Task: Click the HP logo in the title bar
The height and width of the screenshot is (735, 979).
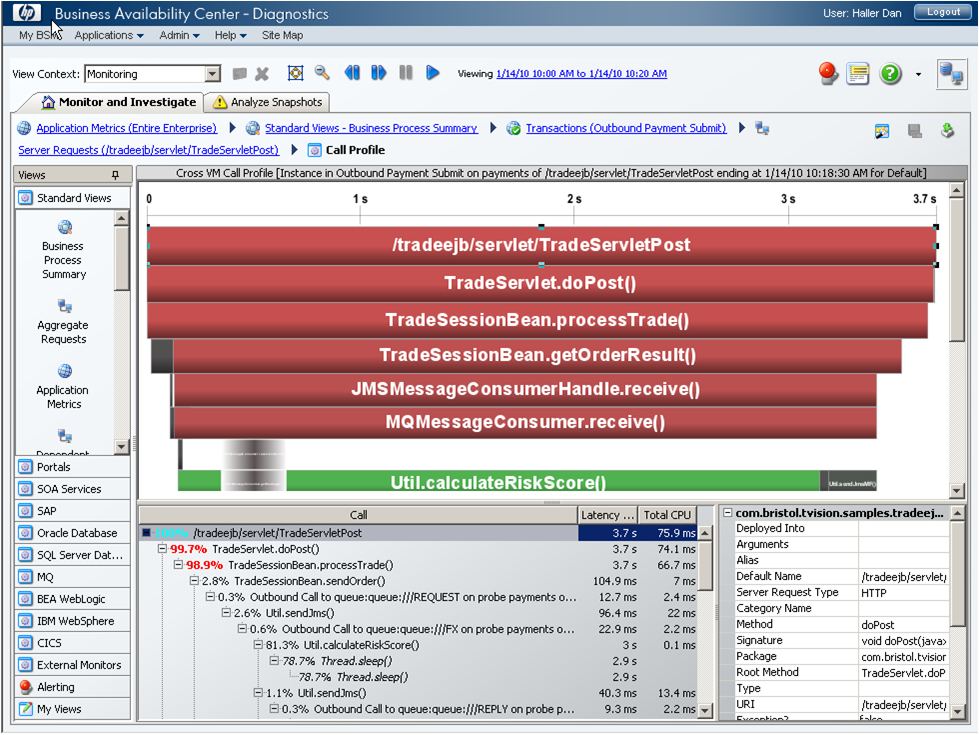Action: tap(26, 12)
